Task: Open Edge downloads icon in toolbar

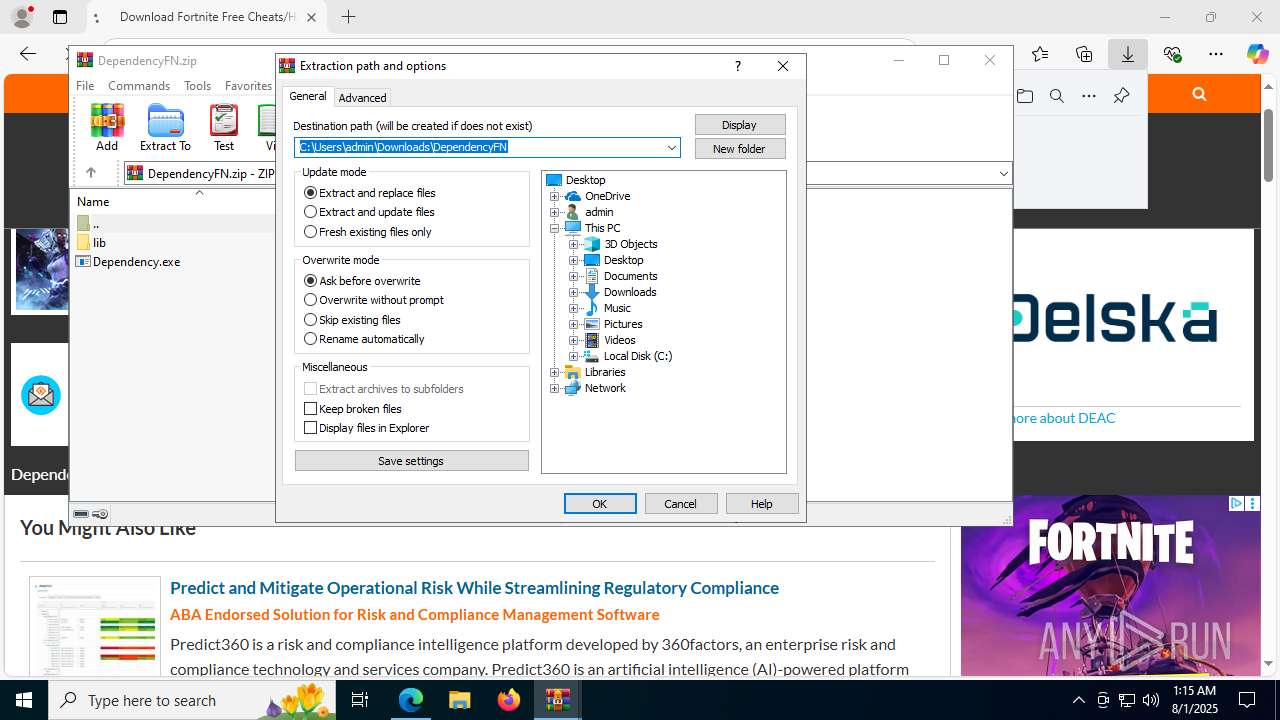Action: click(1128, 54)
